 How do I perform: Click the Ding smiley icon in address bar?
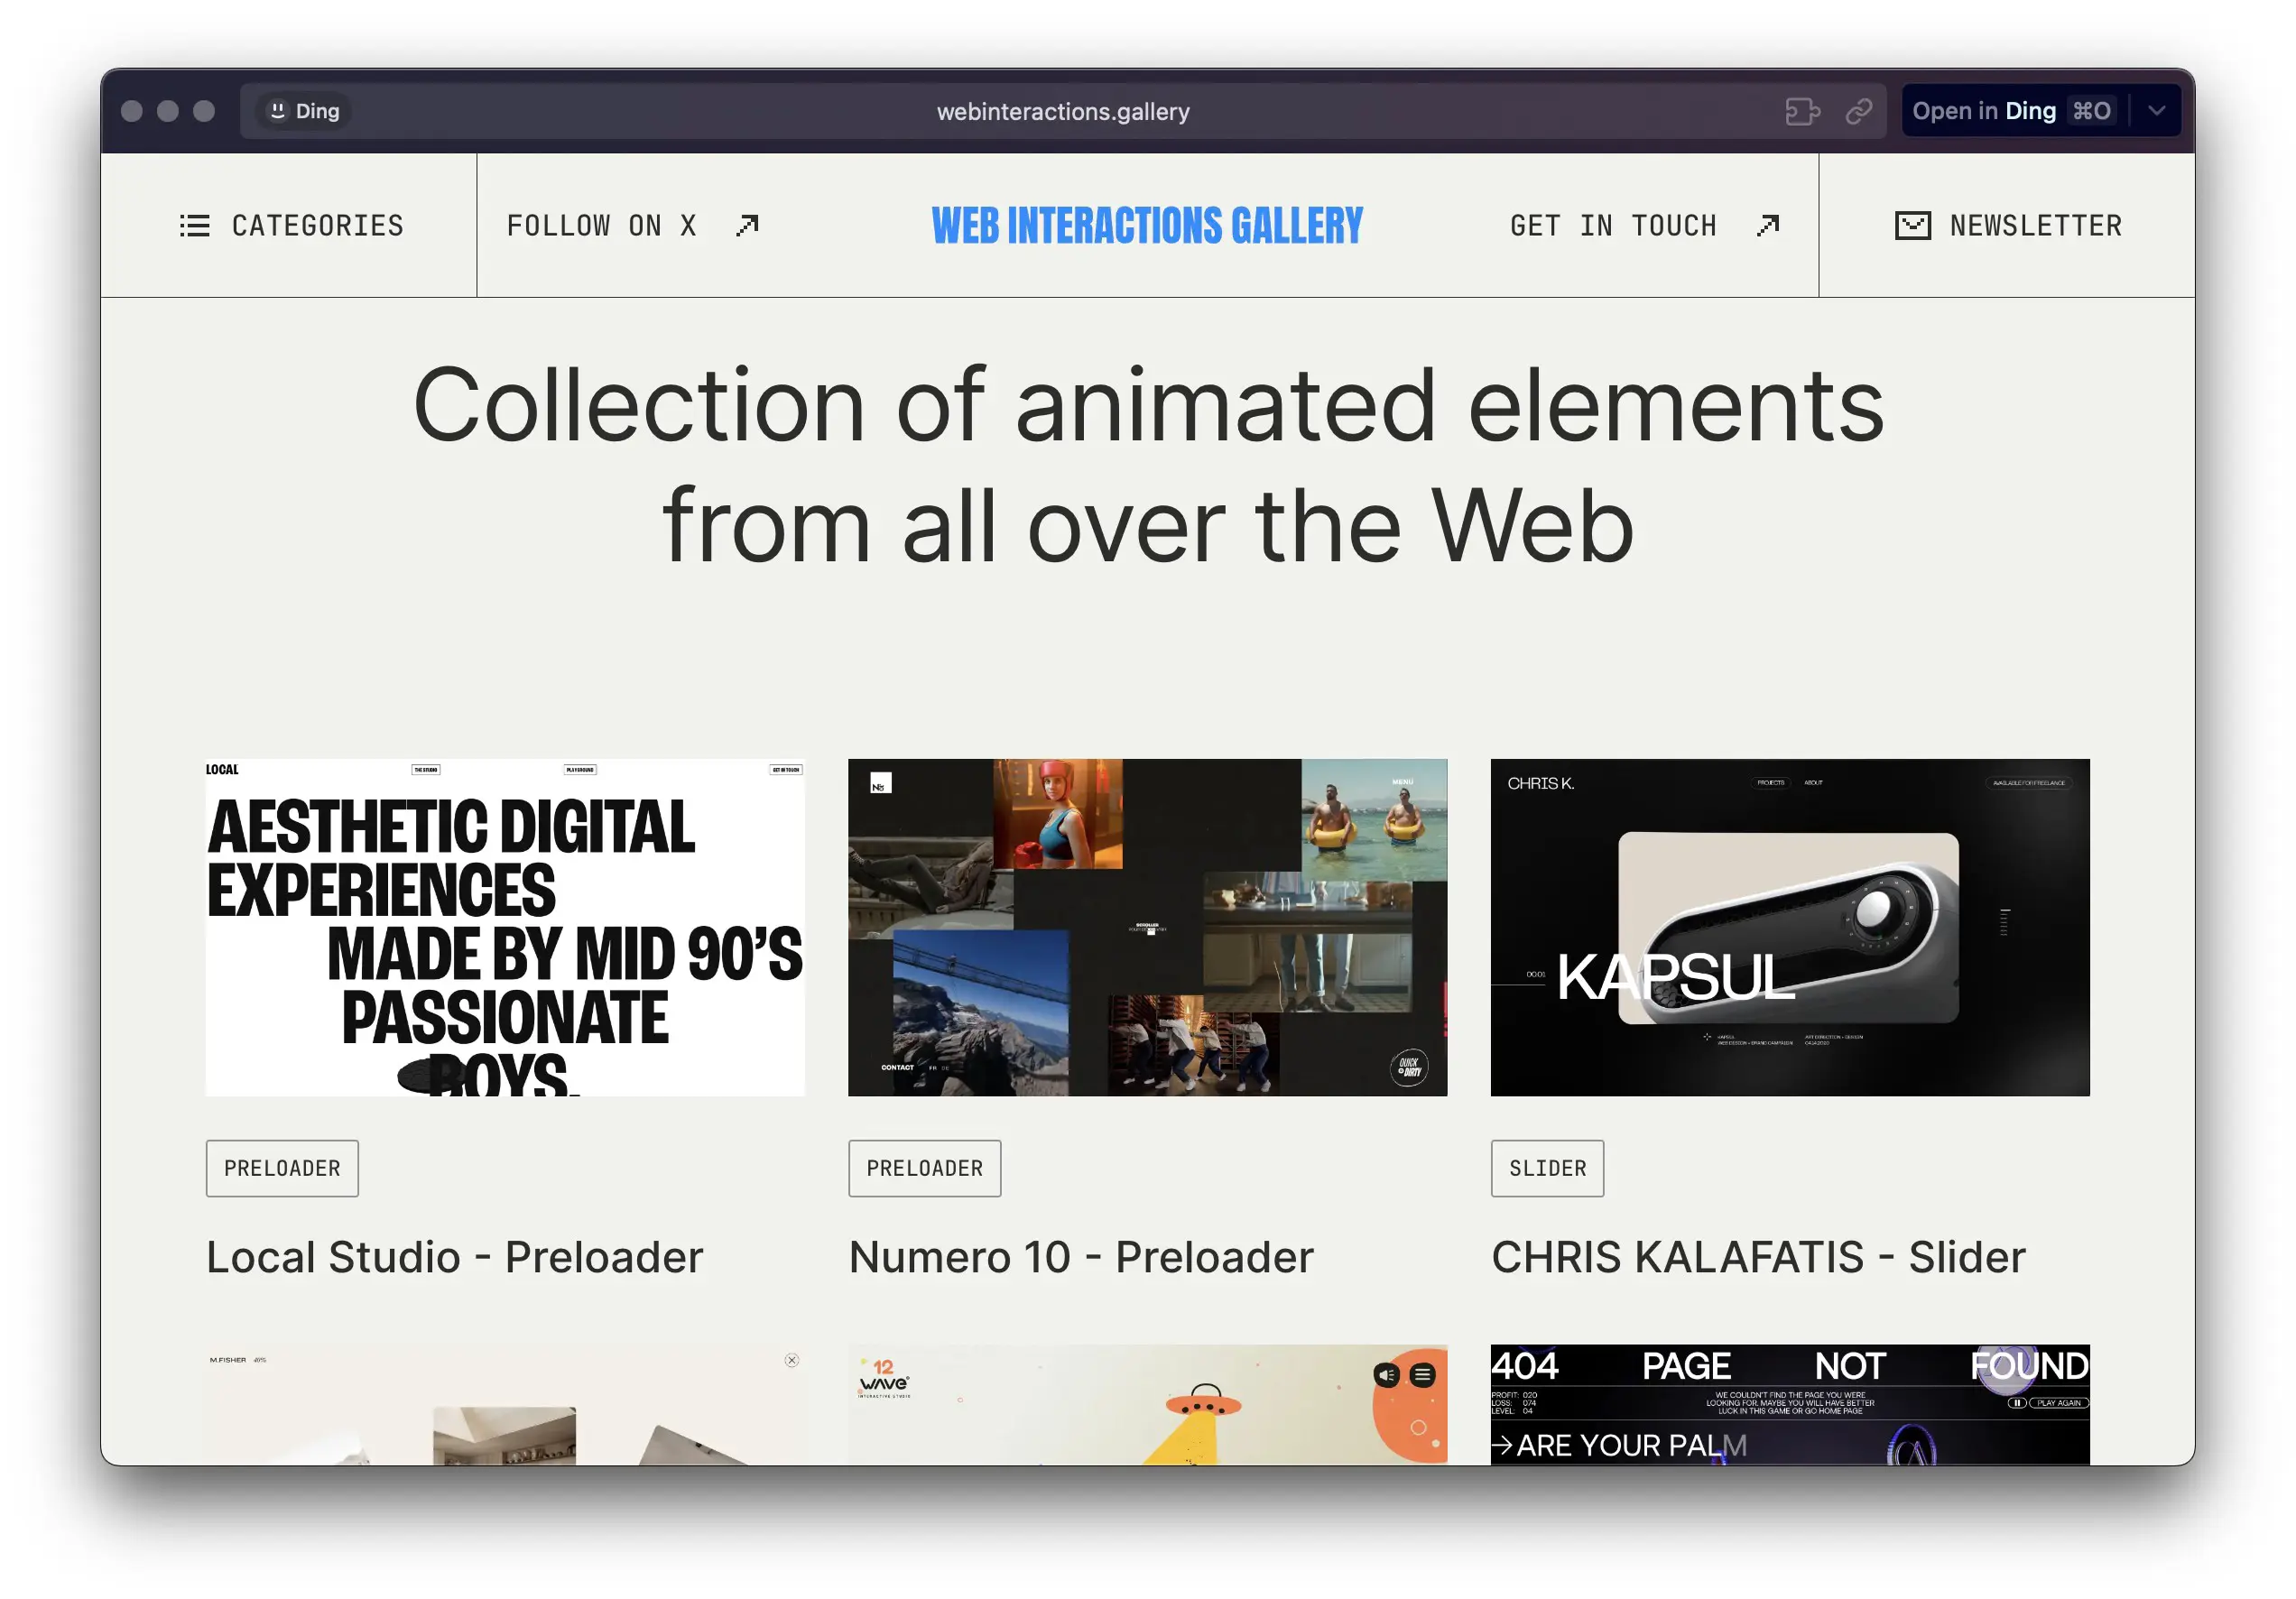[x=277, y=111]
